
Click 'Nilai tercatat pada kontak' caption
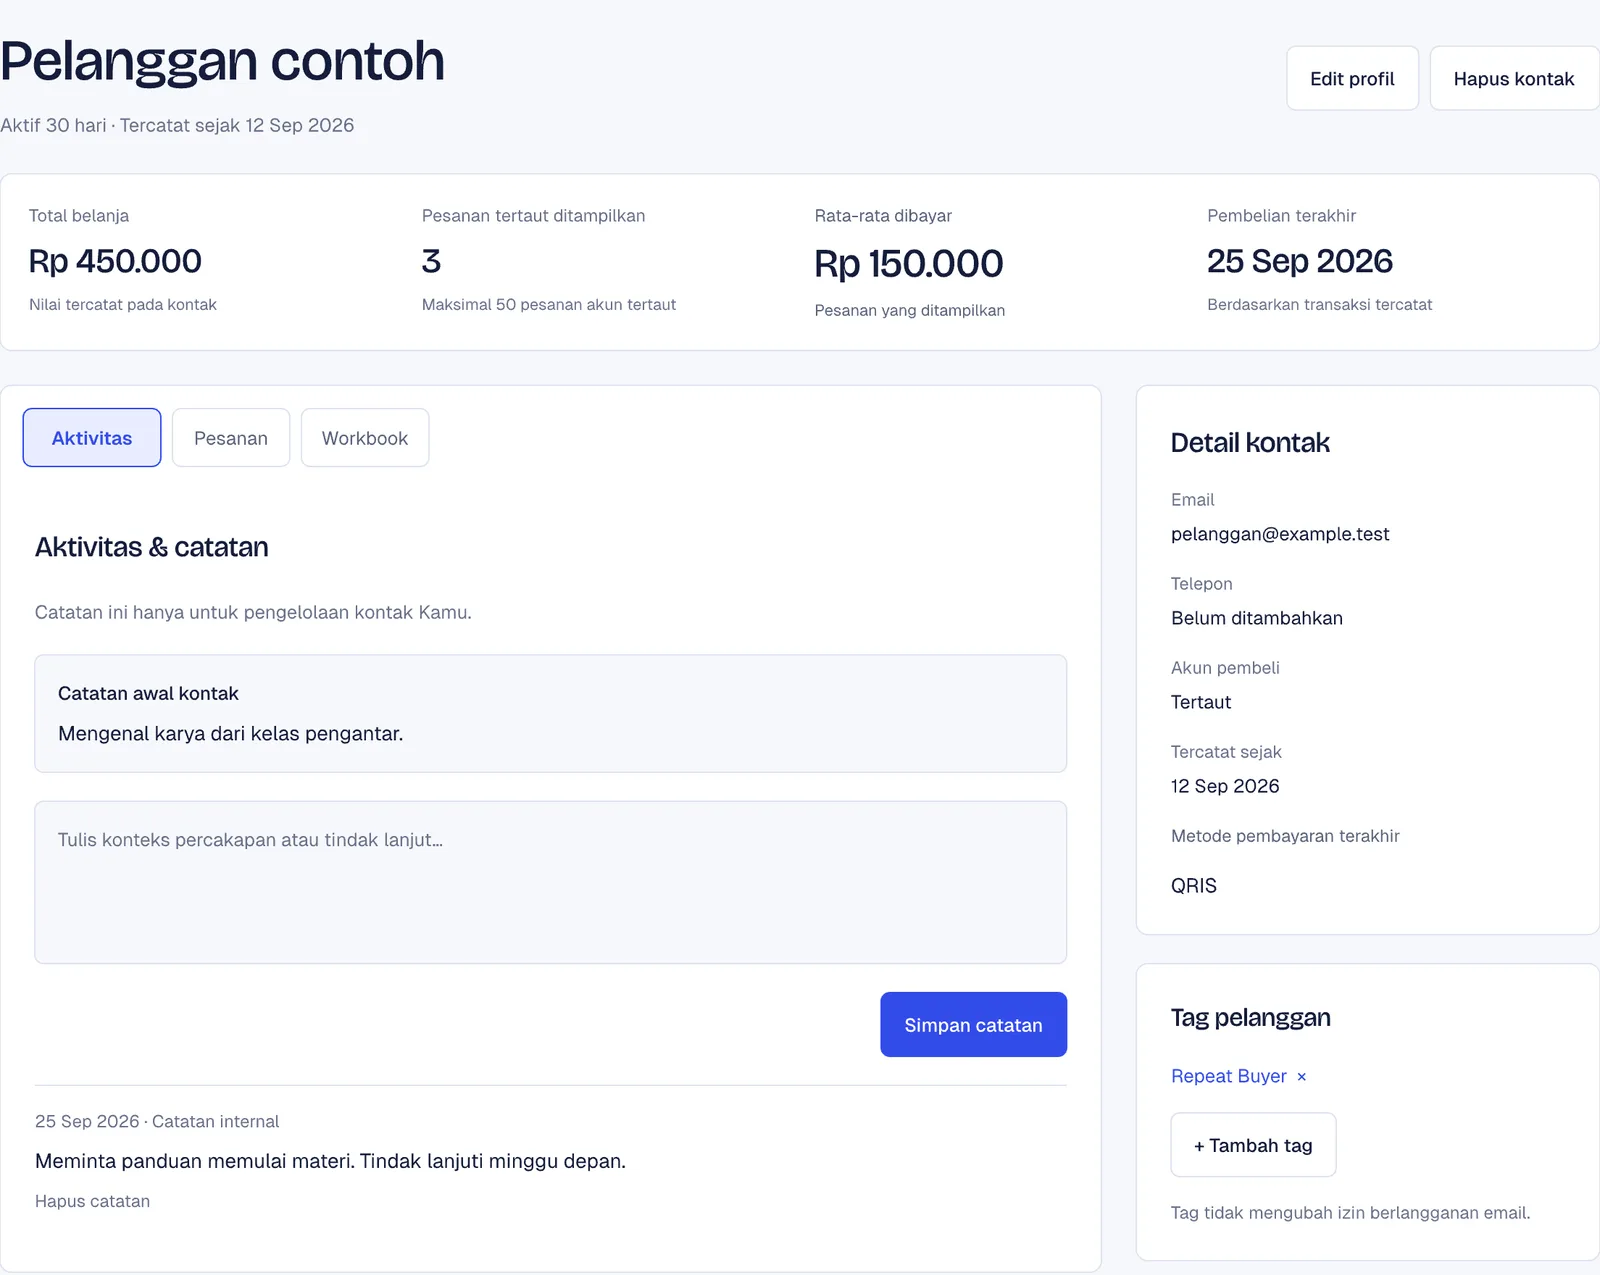(x=123, y=304)
